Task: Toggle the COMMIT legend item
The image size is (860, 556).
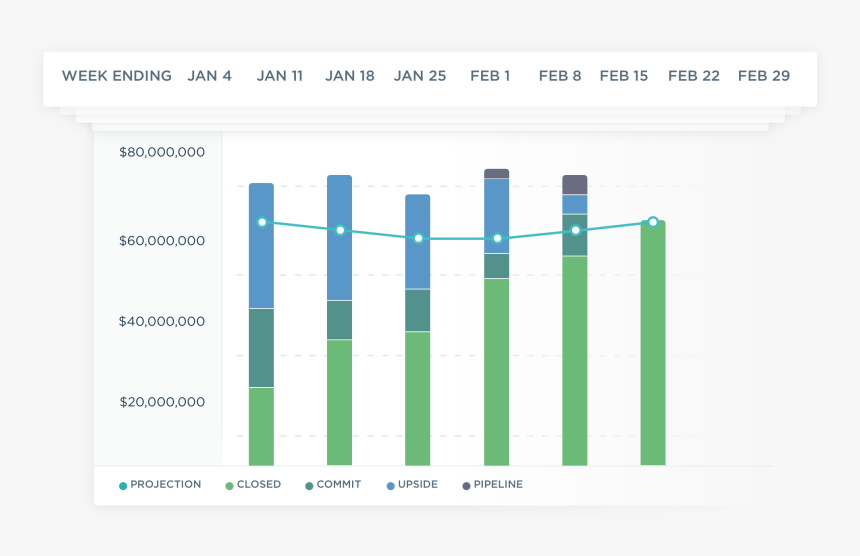Action: [333, 485]
